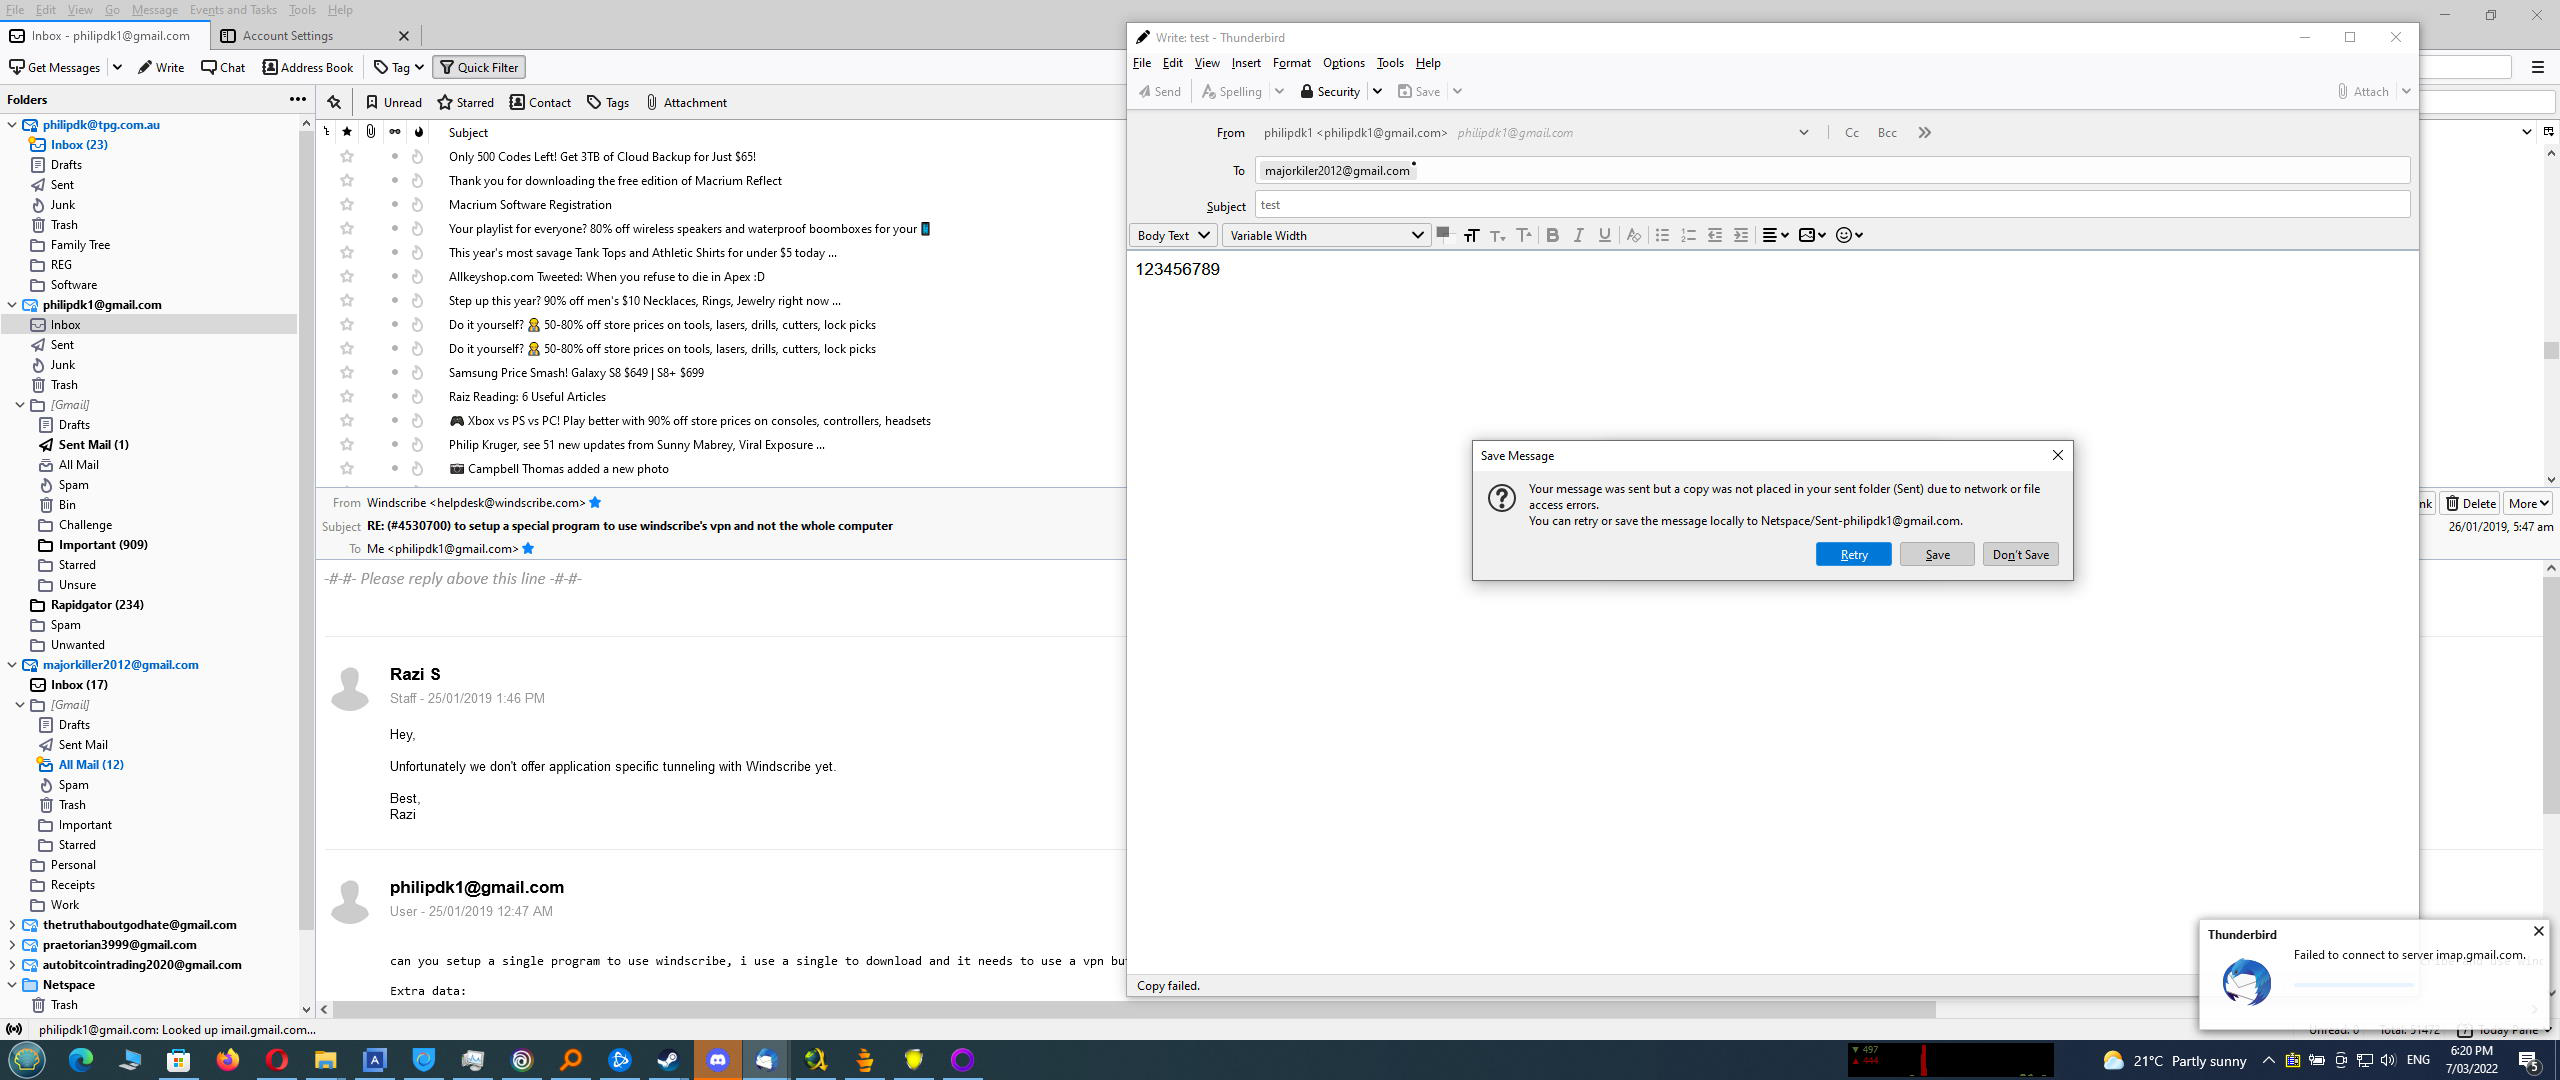
Task: Click the Write new message icon
Action: [161, 67]
